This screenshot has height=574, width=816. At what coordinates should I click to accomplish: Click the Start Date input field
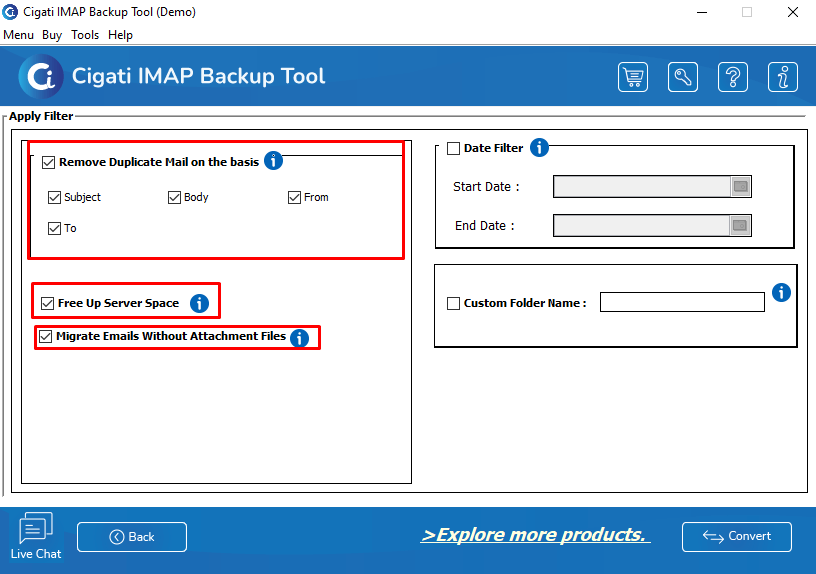(x=642, y=186)
